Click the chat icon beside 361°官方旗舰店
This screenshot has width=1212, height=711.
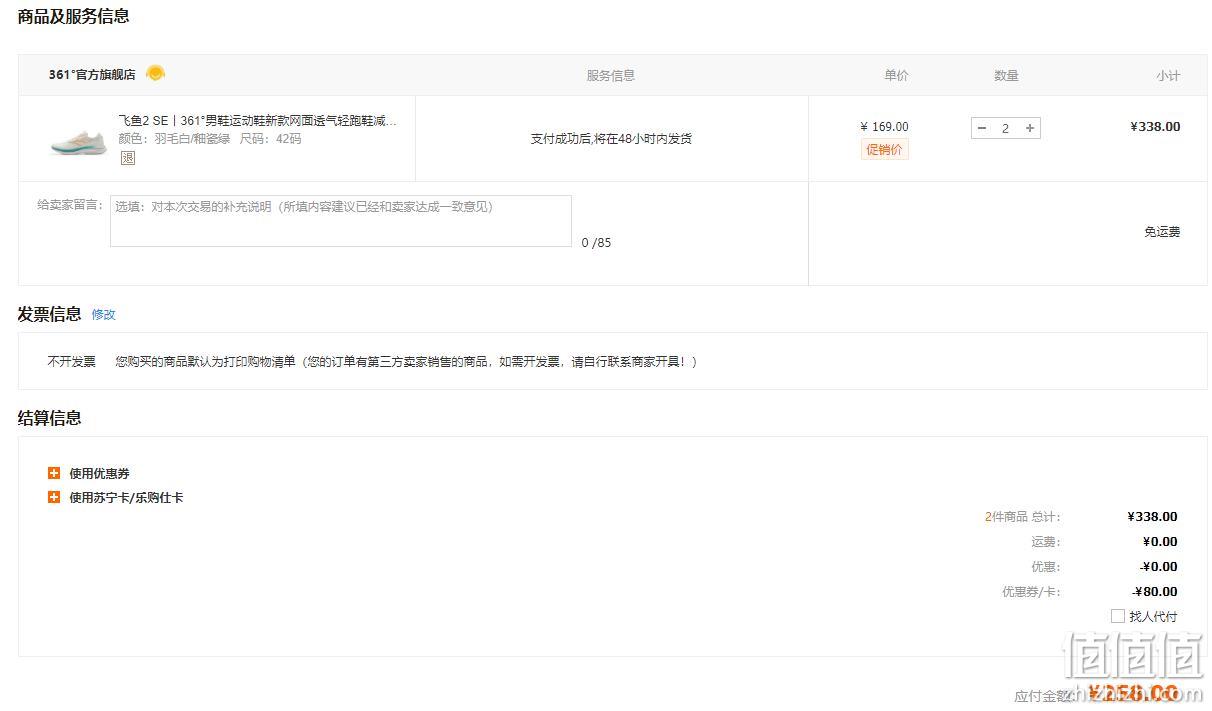click(155, 74)
